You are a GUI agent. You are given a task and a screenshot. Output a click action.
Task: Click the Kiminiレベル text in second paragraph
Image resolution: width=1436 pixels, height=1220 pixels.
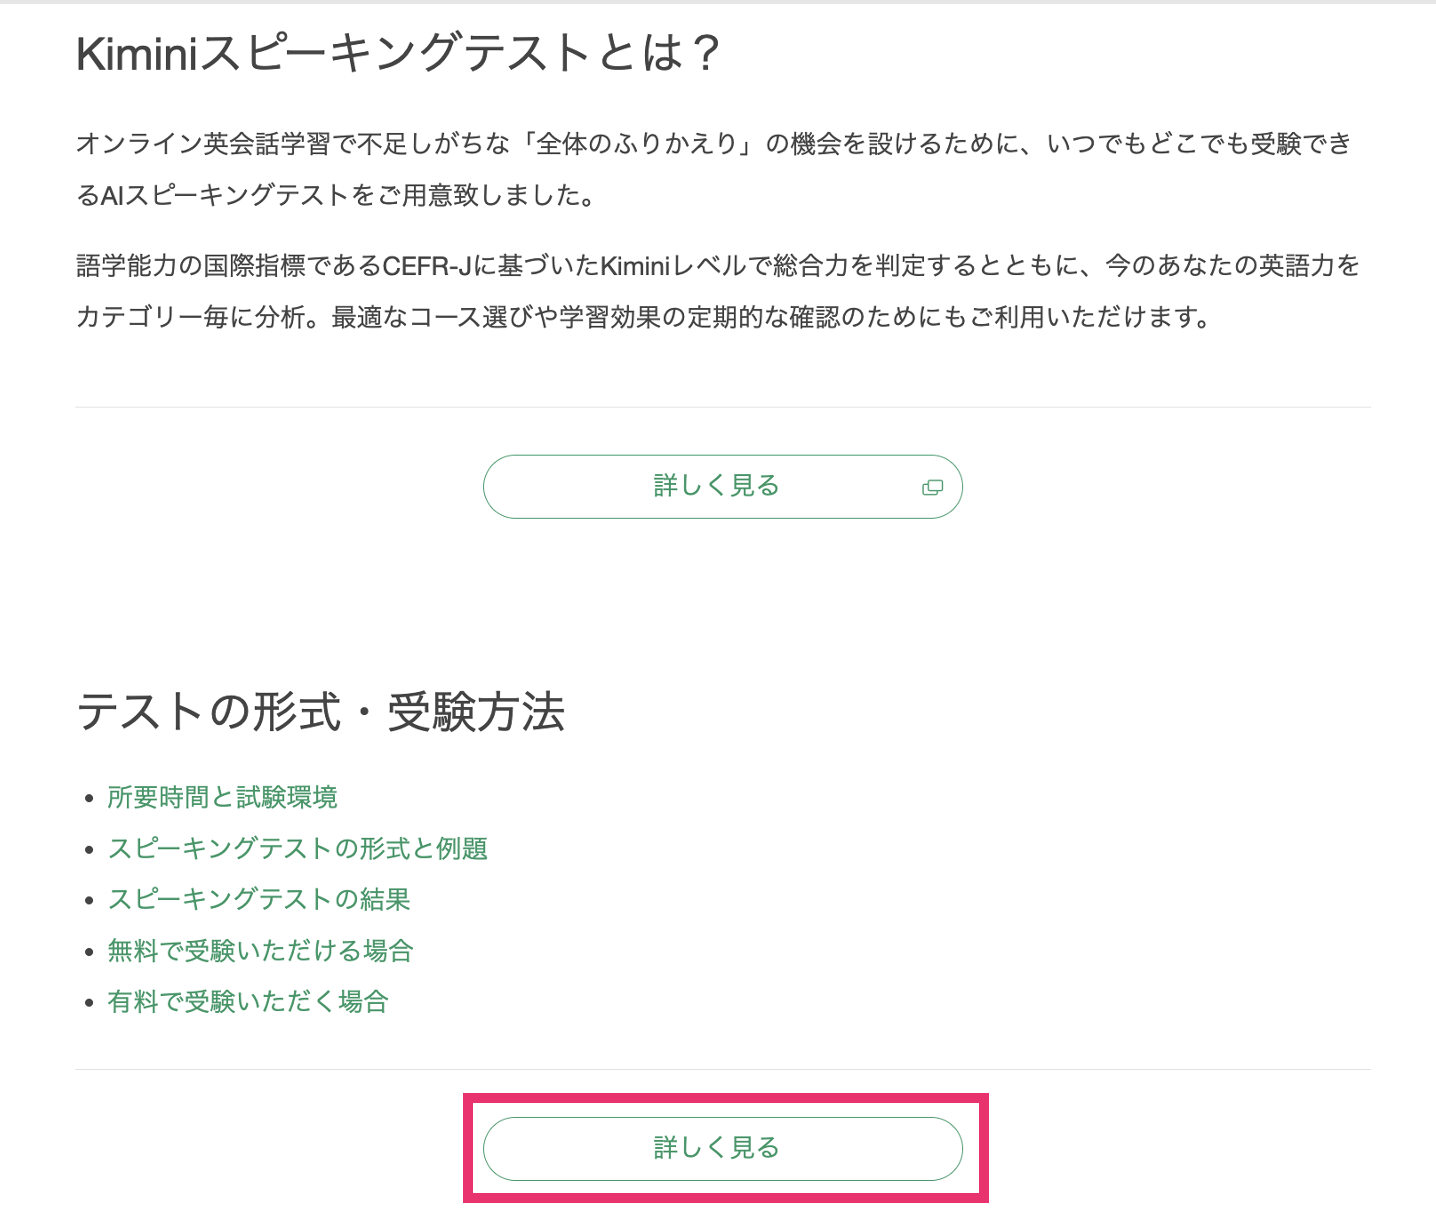click(x=673, y=266)
